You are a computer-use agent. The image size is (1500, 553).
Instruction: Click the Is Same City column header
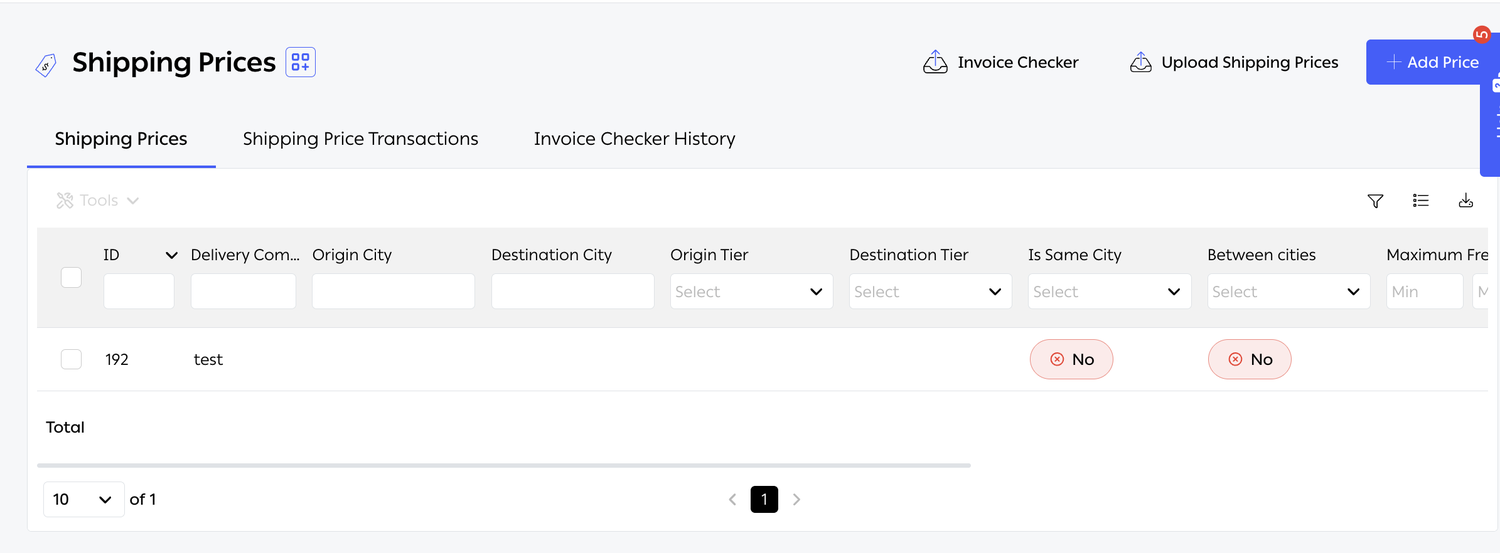coord(1075,255)
